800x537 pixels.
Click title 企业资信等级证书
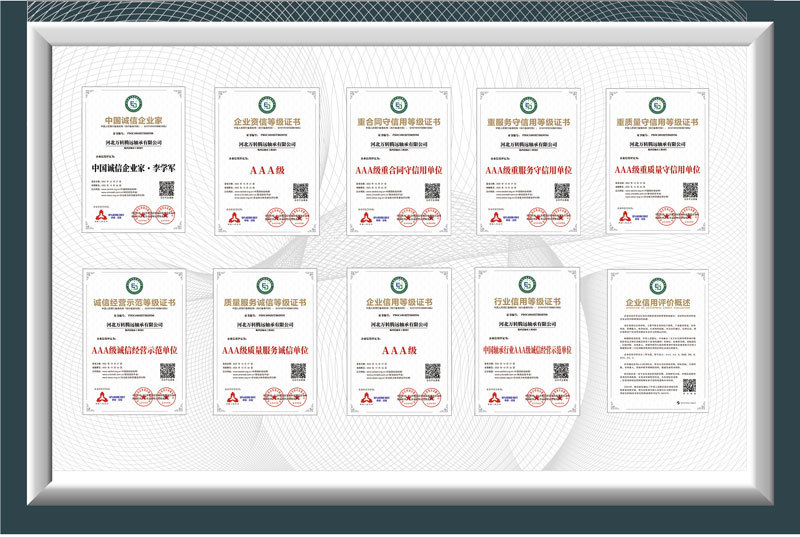coord(263,122)
